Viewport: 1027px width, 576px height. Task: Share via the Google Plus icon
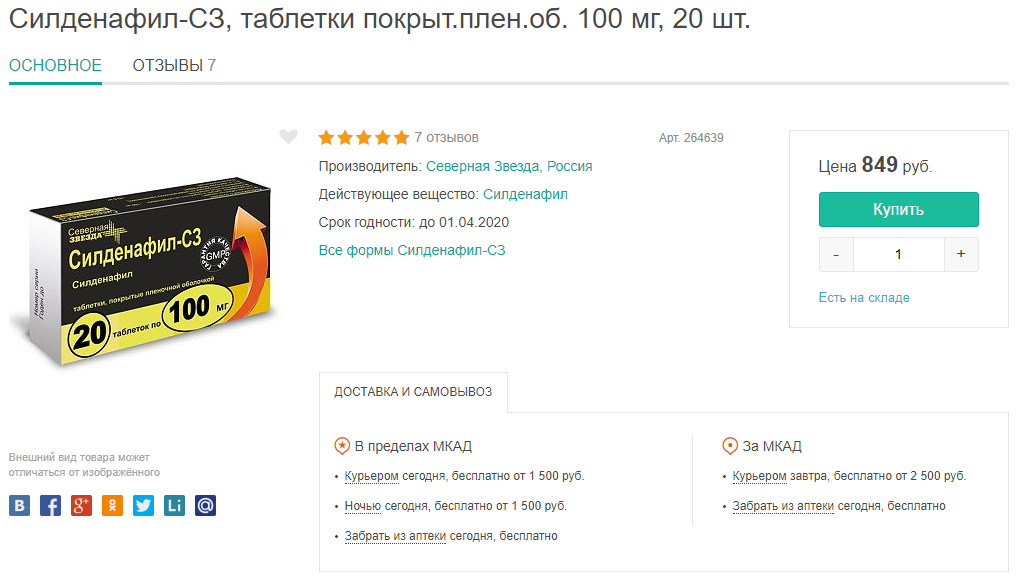[x=81, y=505]
